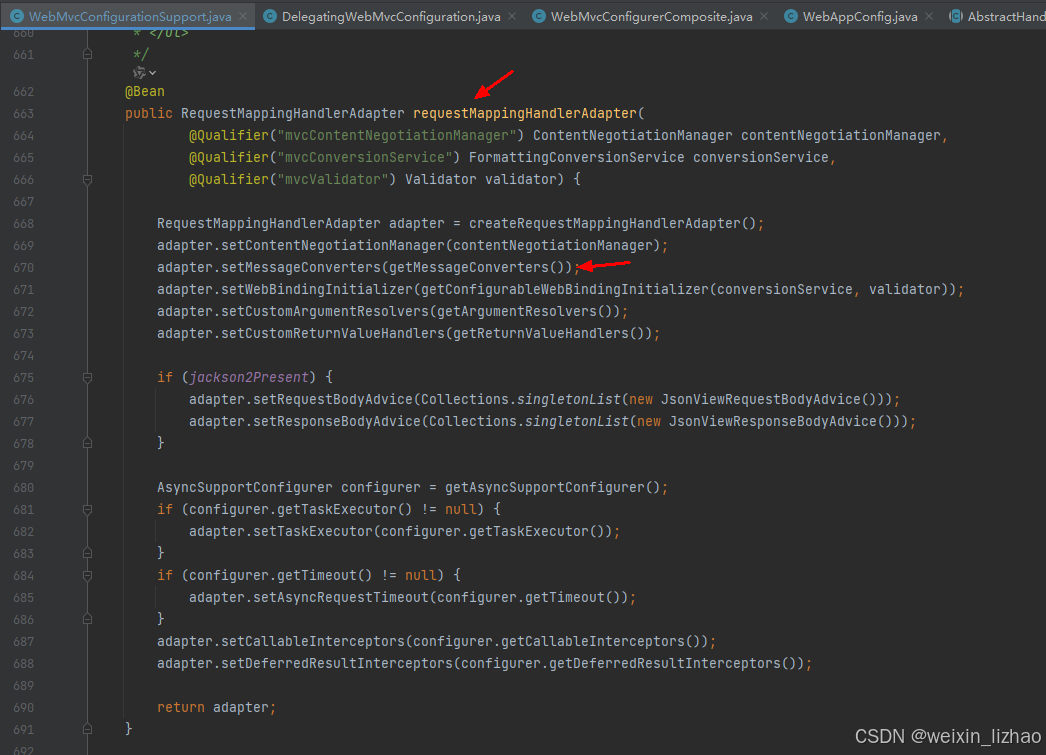Collapse getTaskExecutor if block at line 681
Screen dimensions: 1046x755
tap(87, 510)
